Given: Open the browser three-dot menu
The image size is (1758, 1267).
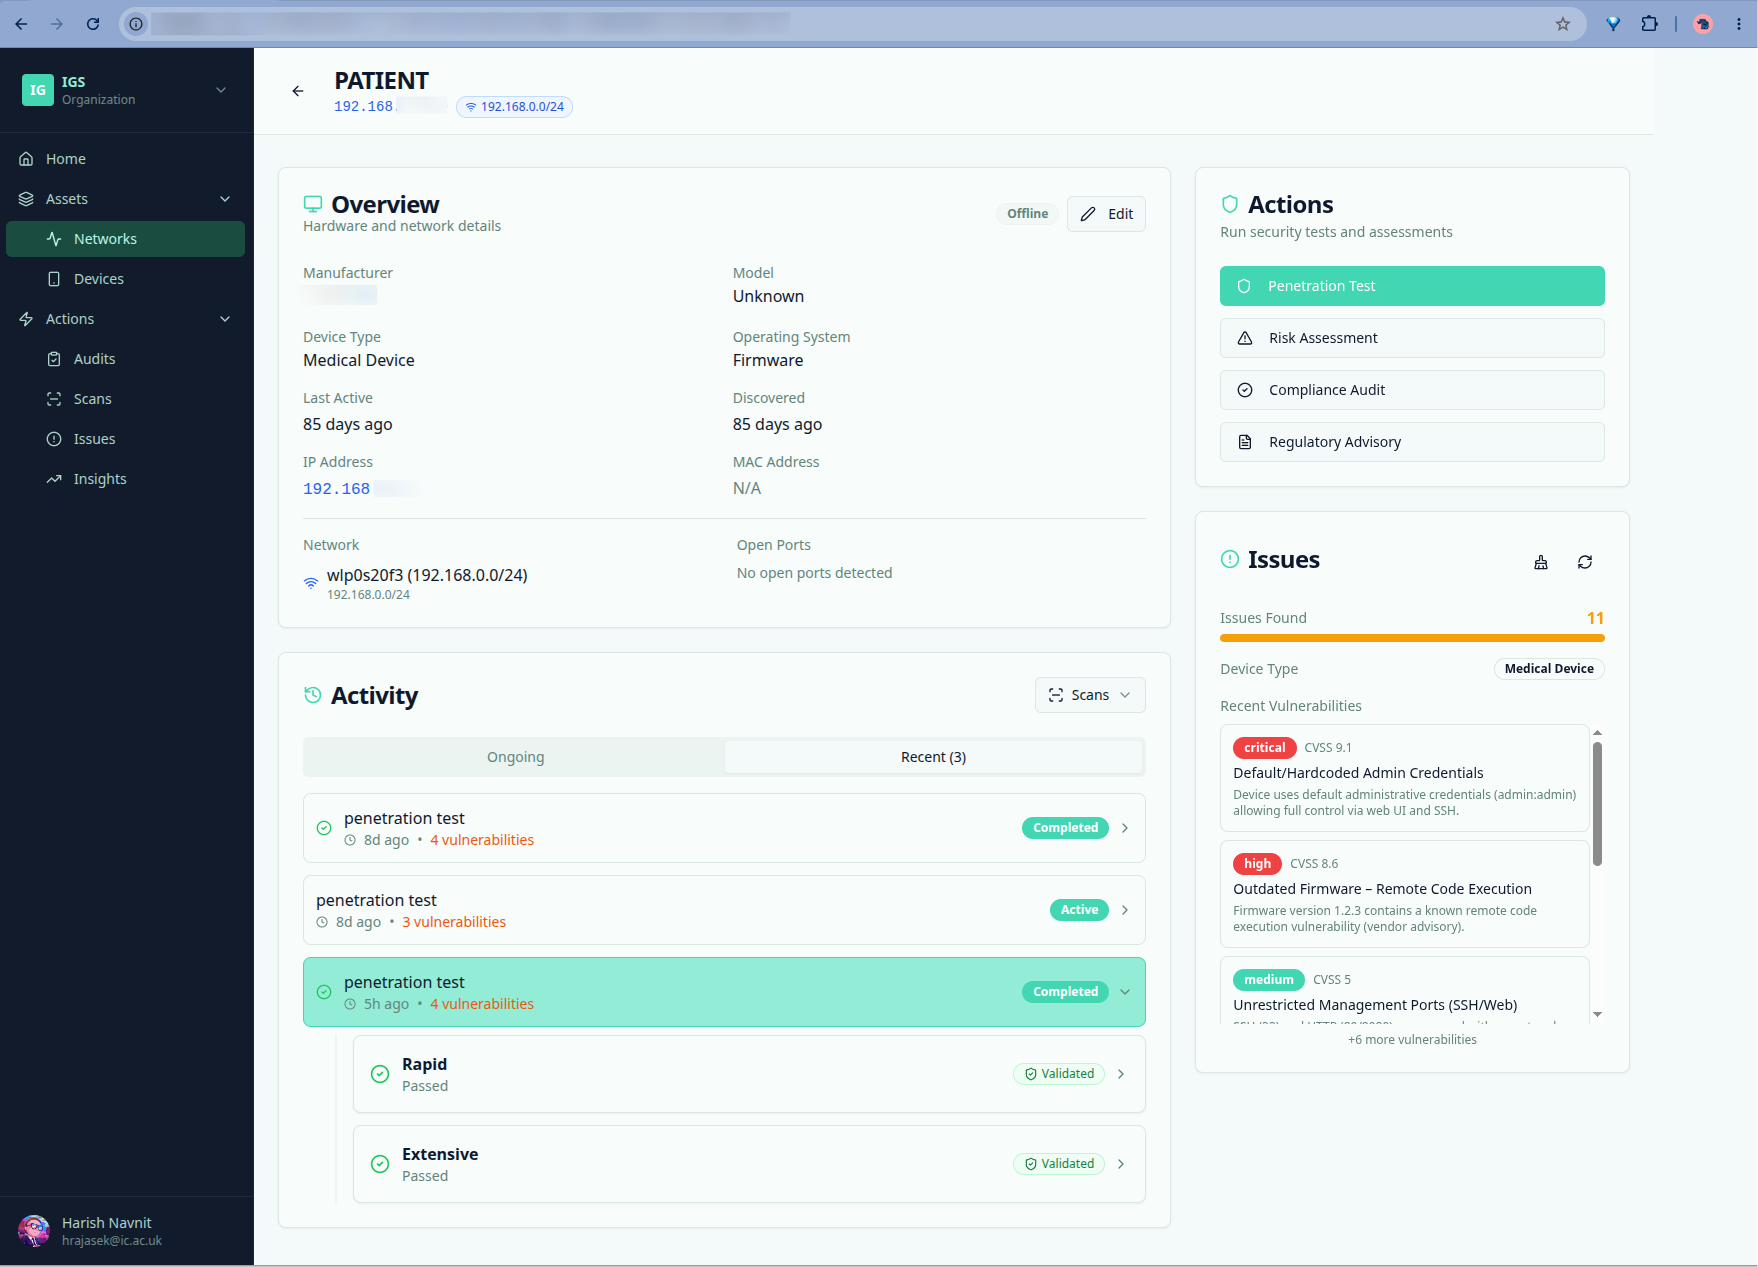Looking at the screenshot, I should coord(1738,24).
